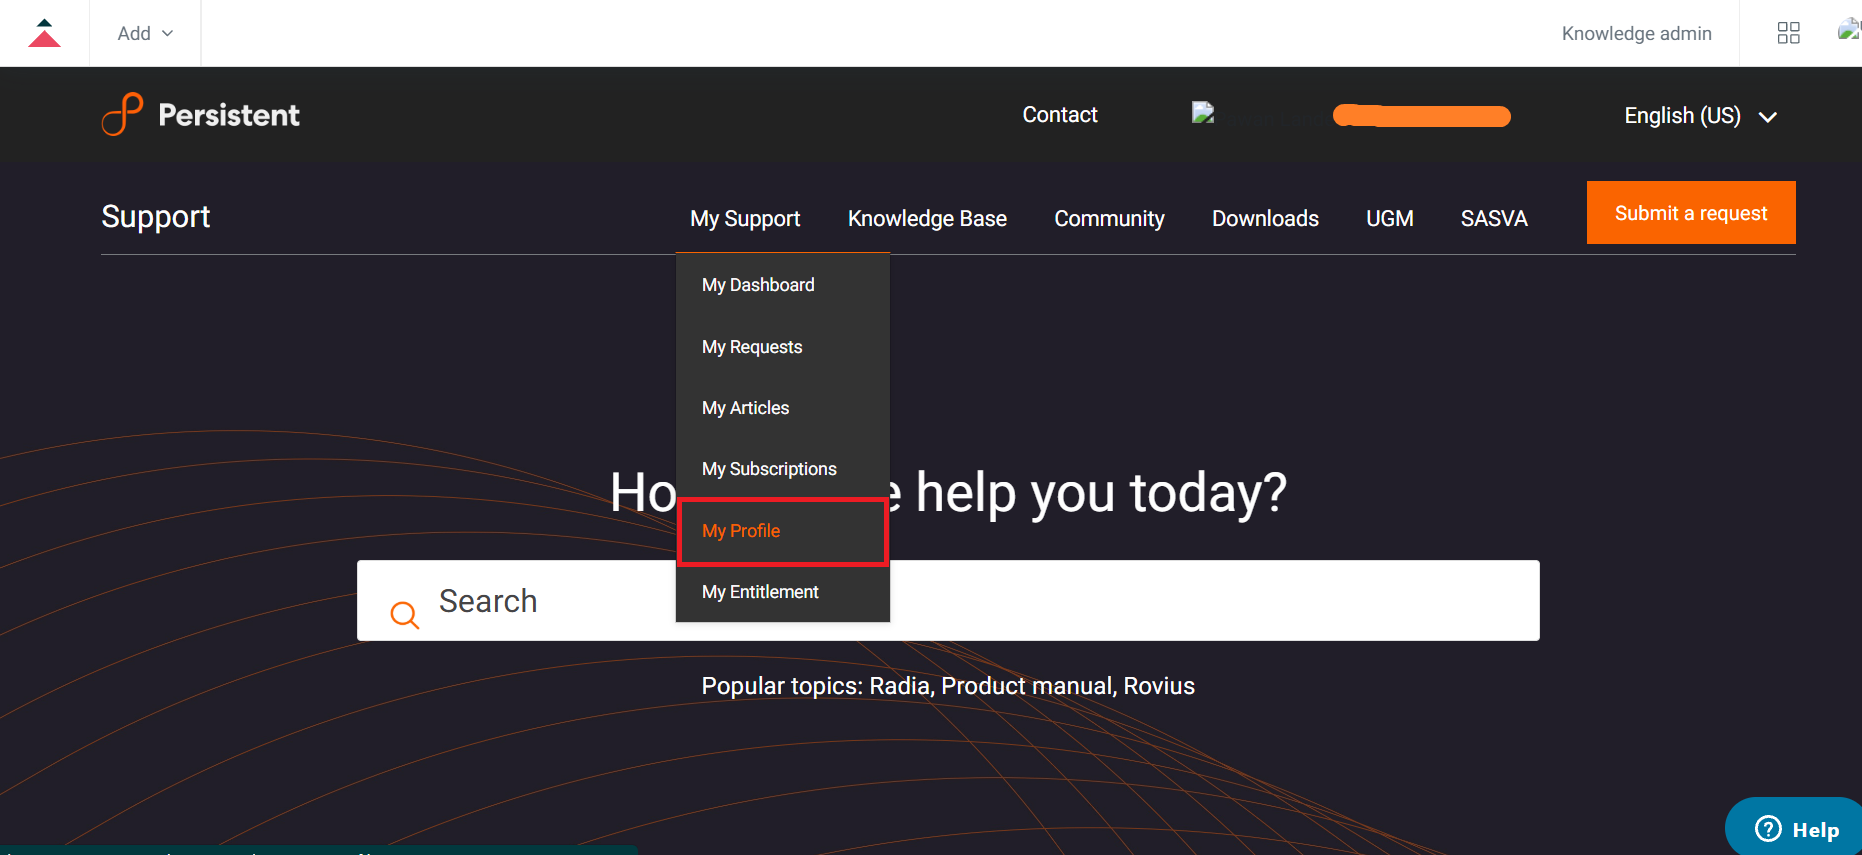The width and height of the screenshot is (1862, 855).
Task: Open the Contact link
Action: (1059, 115)
